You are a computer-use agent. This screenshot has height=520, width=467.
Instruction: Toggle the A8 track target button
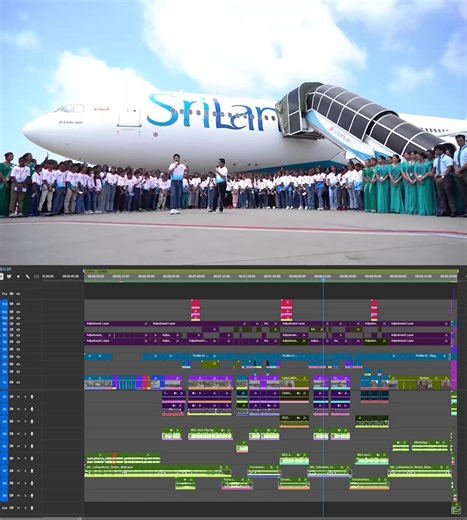point(4,483)
